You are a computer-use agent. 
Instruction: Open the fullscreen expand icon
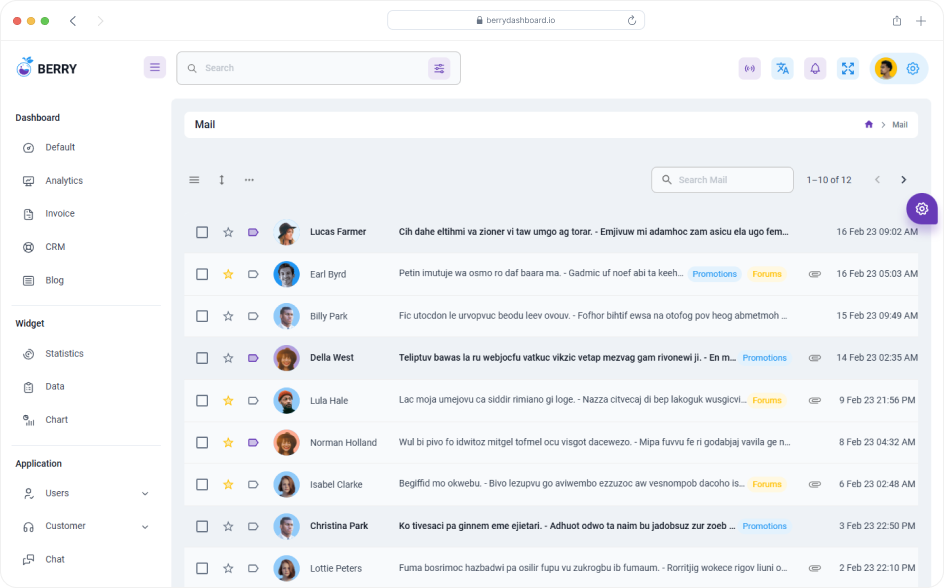[848, 68]
